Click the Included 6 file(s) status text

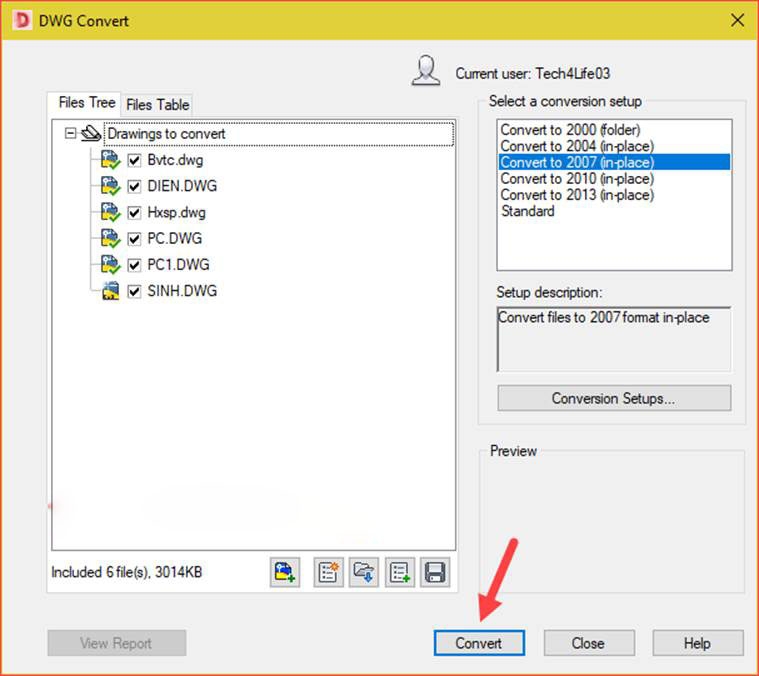coord(127,572)
